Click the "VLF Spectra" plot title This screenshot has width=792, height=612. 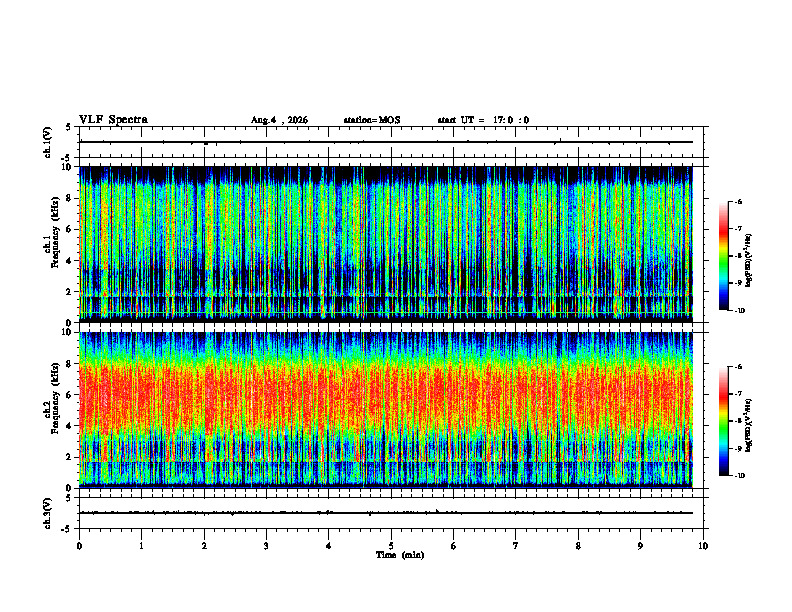point(113,120)
